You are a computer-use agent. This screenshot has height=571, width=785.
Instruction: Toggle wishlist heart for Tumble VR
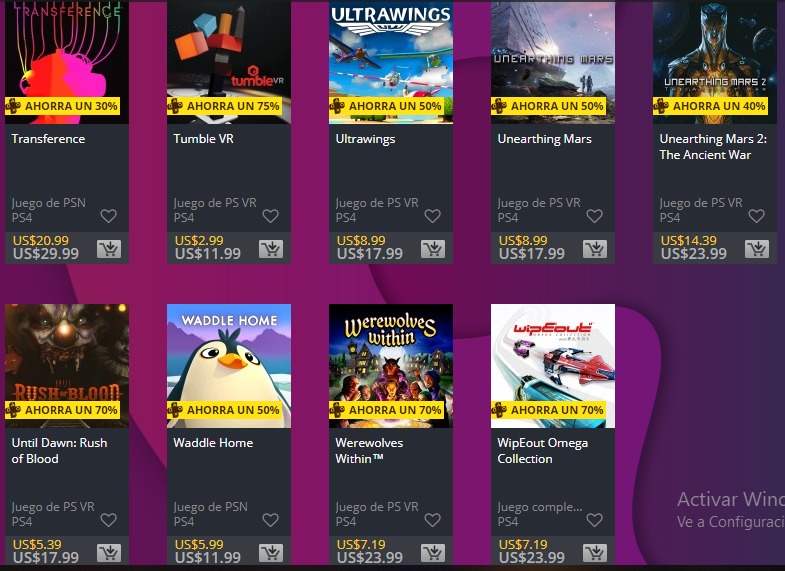point(271,216)
